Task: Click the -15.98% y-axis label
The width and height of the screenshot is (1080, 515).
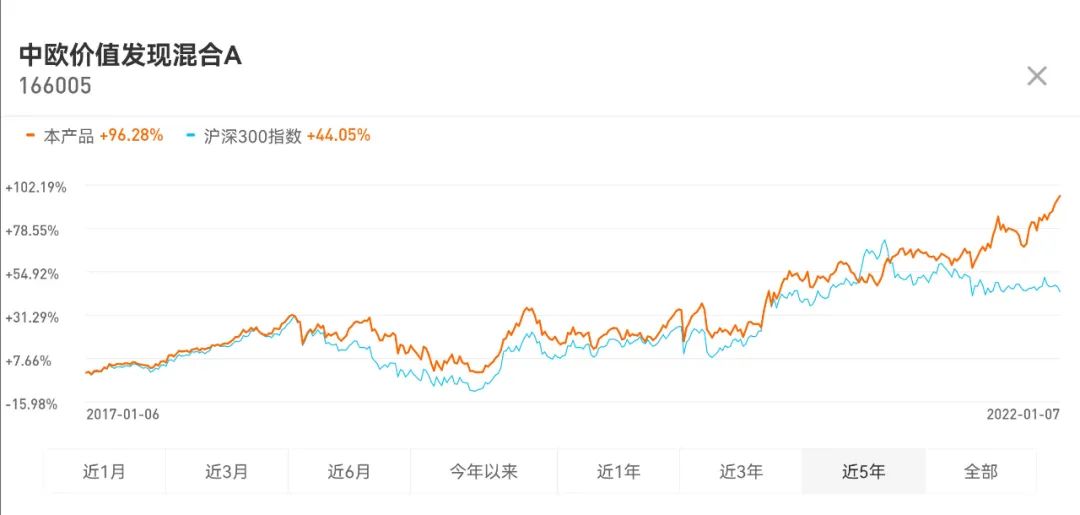Action: [31, 404]
